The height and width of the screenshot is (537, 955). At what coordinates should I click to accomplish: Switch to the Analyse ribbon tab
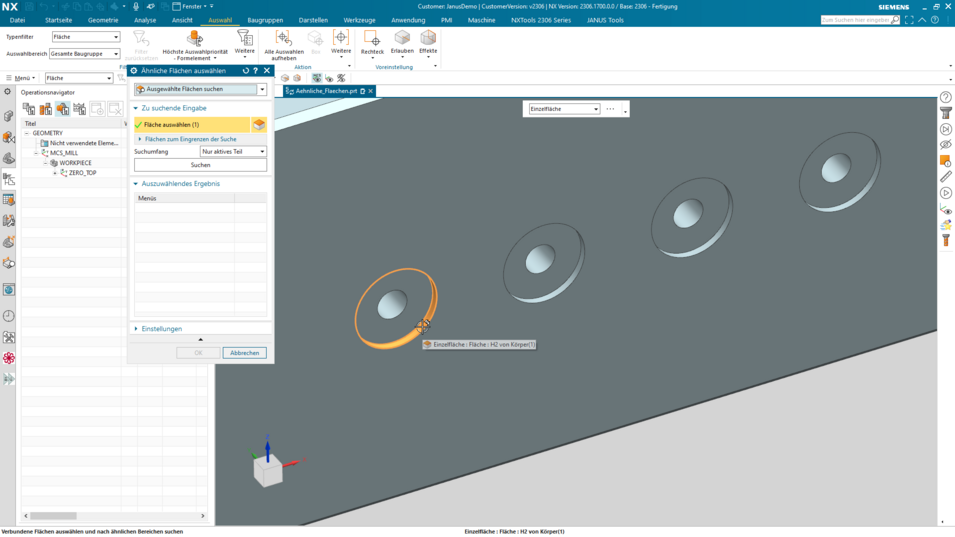145,20
